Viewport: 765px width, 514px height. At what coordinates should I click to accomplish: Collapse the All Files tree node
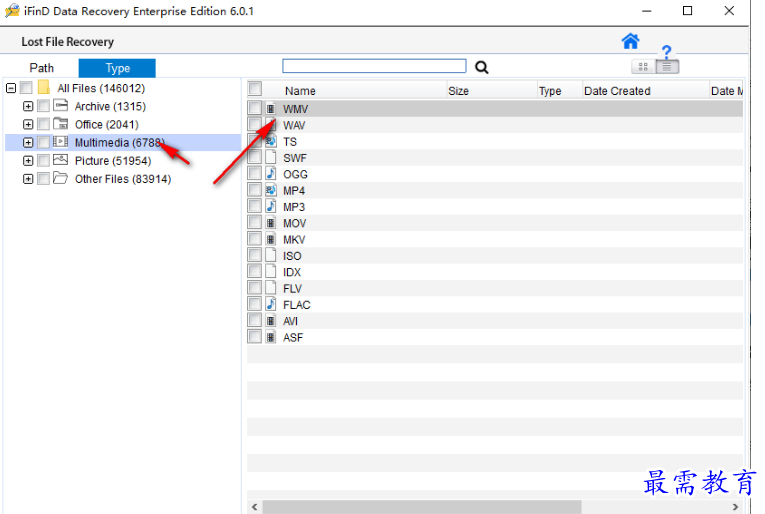click(11, 88)
